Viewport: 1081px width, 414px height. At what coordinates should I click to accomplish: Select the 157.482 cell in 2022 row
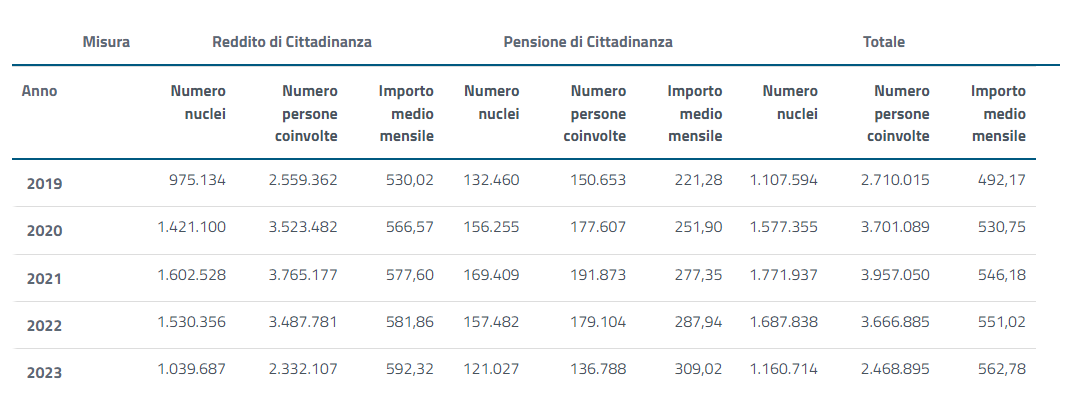click(492, 322)
